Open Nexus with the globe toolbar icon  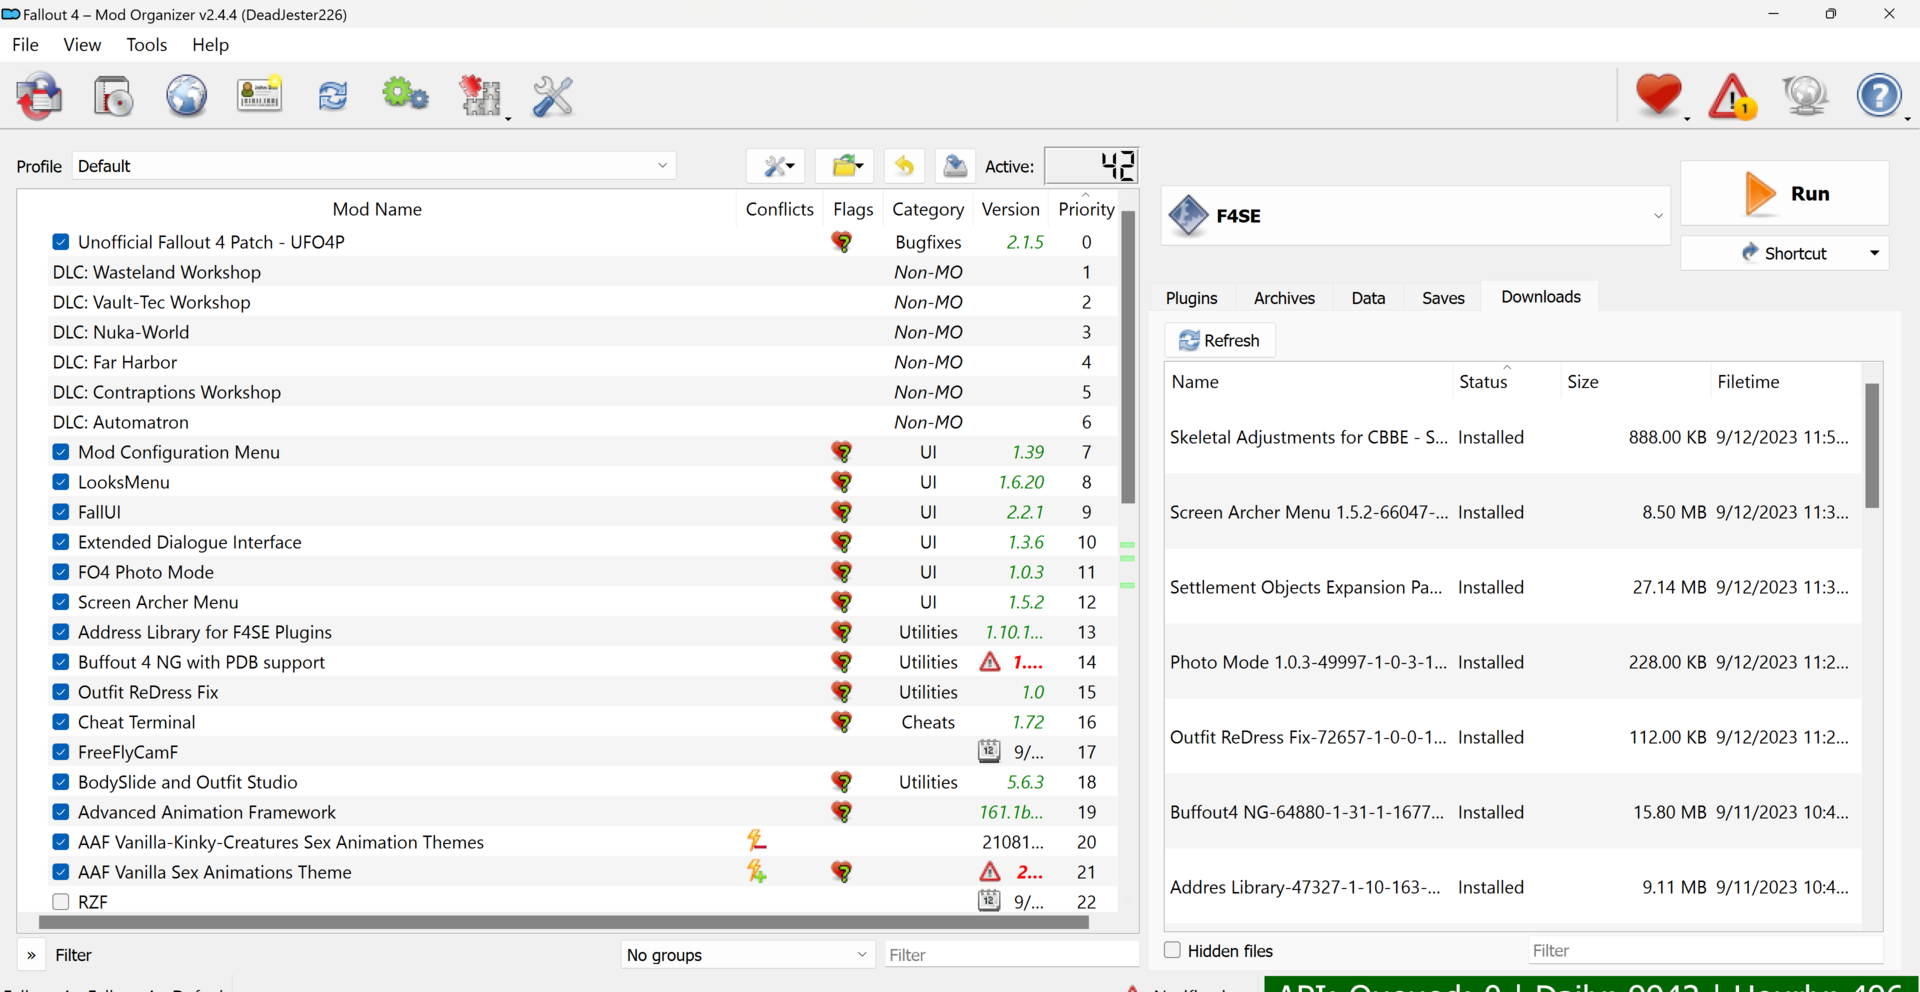pos(186,96)
